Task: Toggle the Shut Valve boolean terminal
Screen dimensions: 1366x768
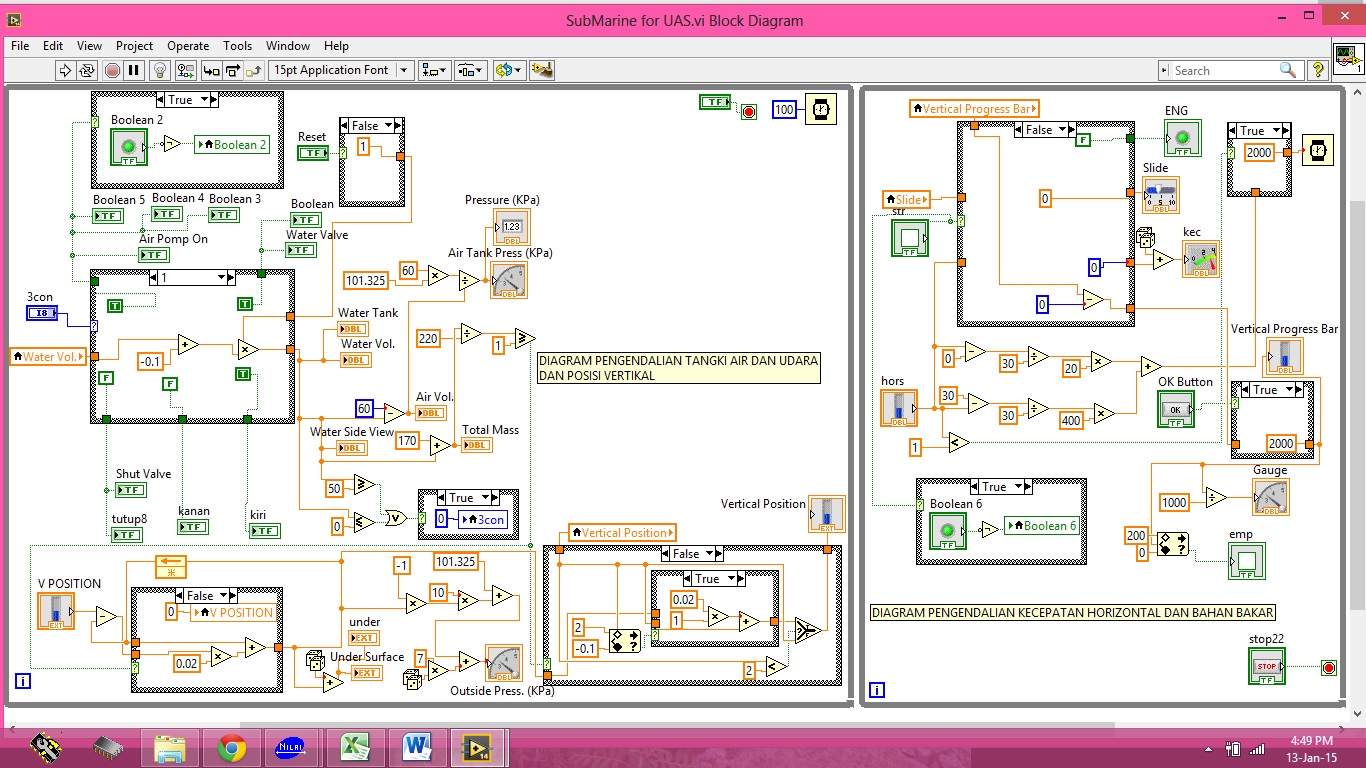Action: (130, 490)
